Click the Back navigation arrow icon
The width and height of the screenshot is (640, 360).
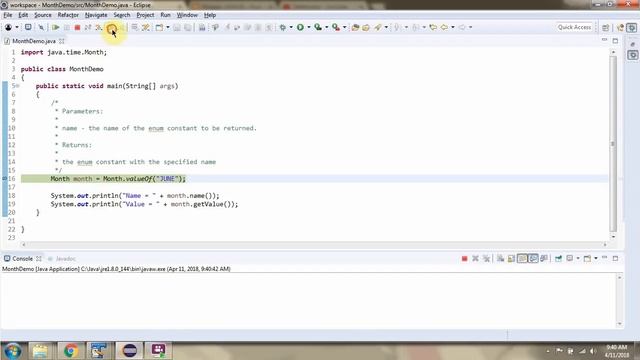[444, 27]
